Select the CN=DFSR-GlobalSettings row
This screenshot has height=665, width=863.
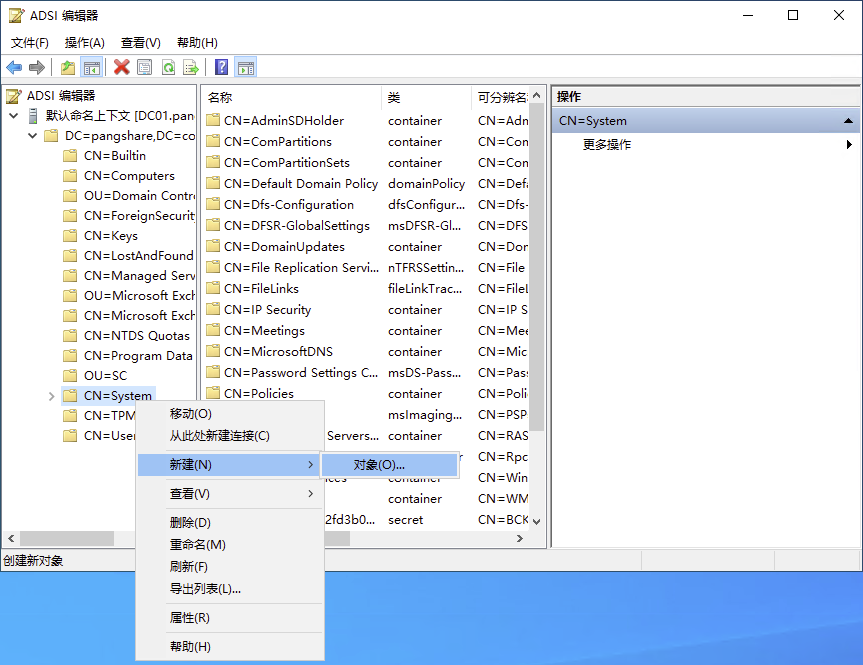click(367, 226)
